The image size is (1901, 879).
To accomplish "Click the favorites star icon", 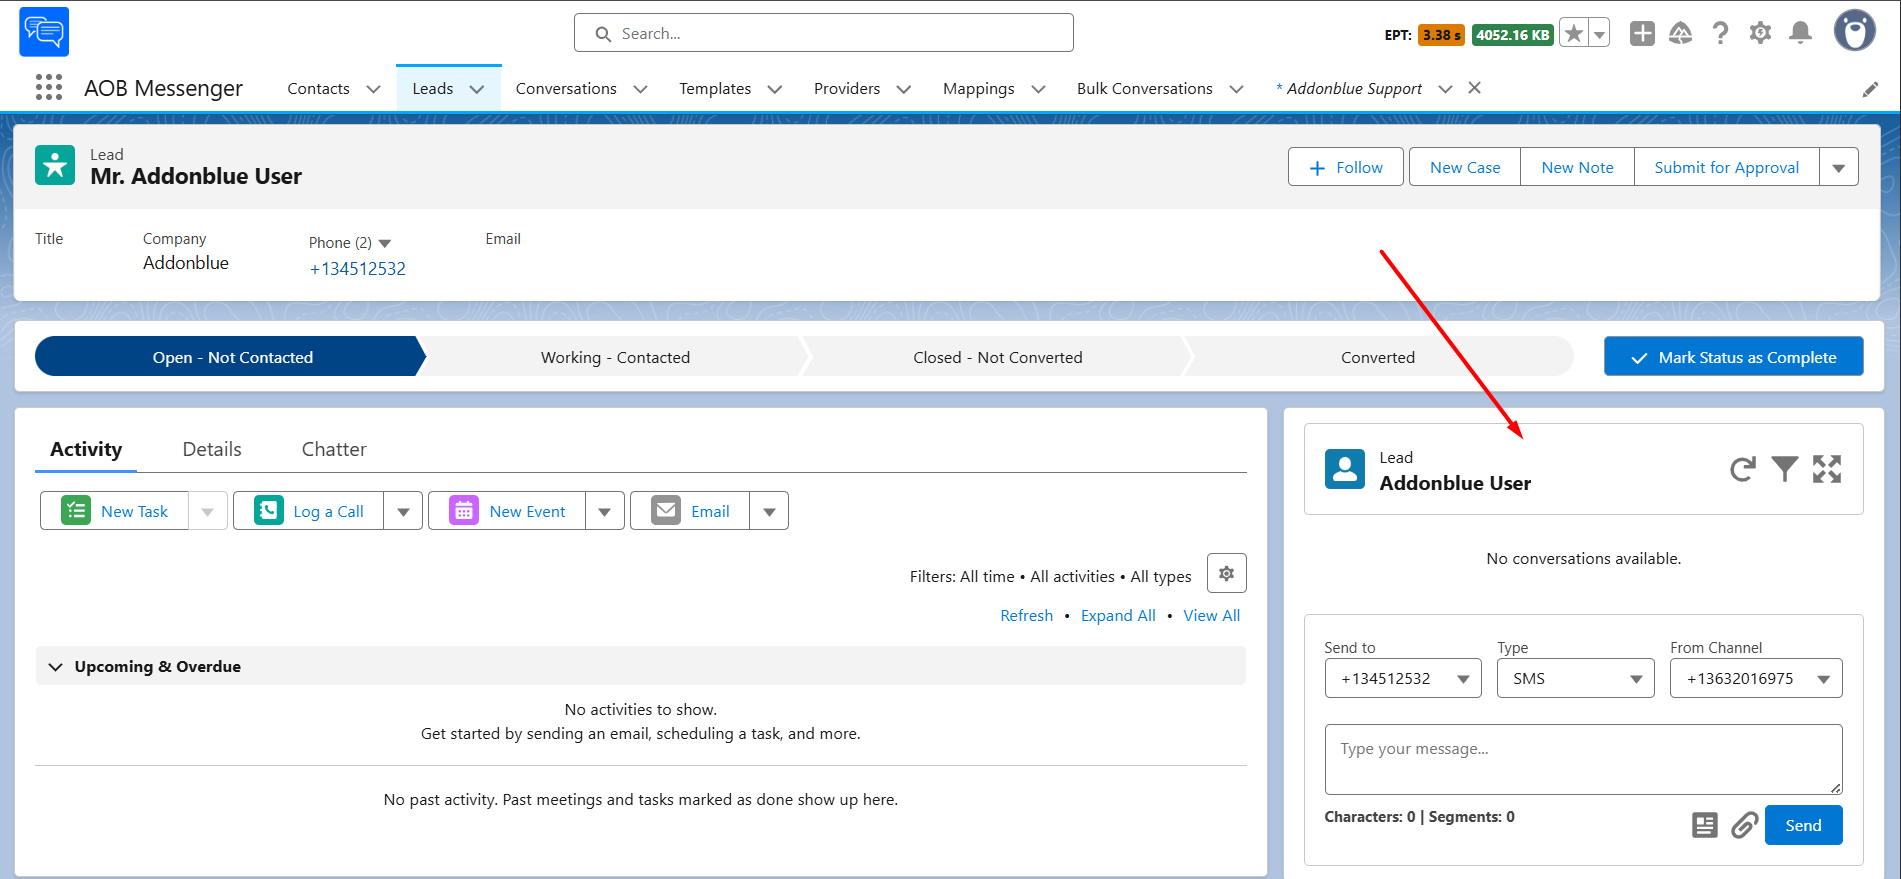I will (1574, 34).
